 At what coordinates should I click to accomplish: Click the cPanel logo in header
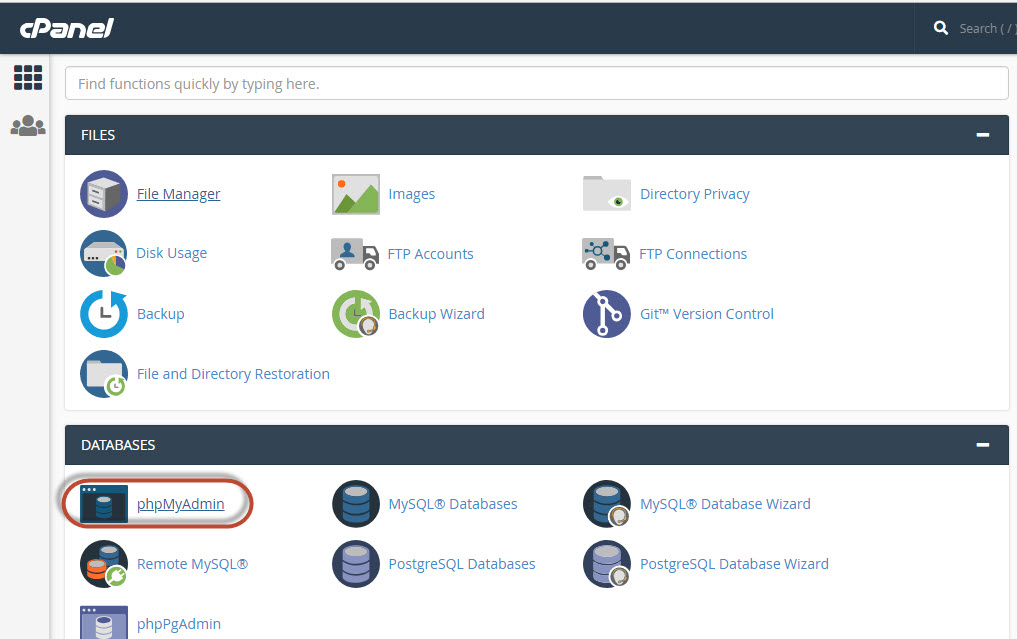pos(67,28)
